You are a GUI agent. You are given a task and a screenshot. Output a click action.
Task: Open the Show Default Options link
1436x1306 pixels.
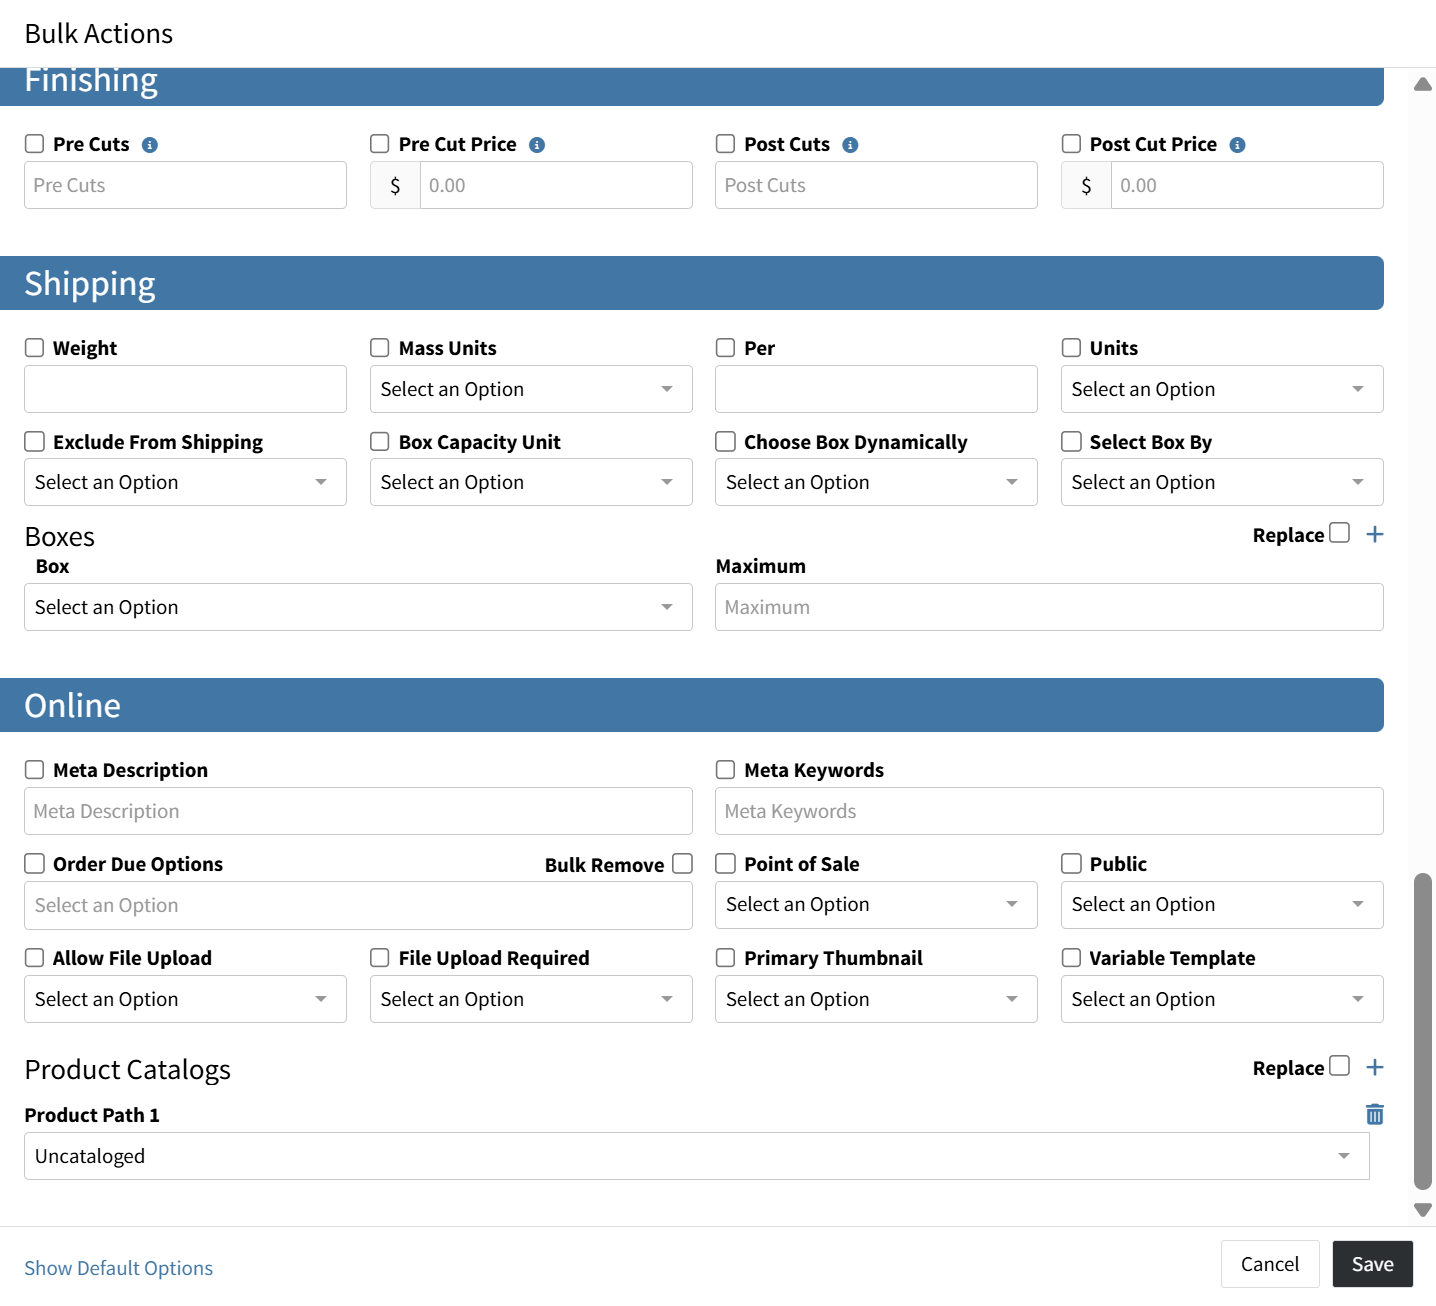coord(119,1268)
